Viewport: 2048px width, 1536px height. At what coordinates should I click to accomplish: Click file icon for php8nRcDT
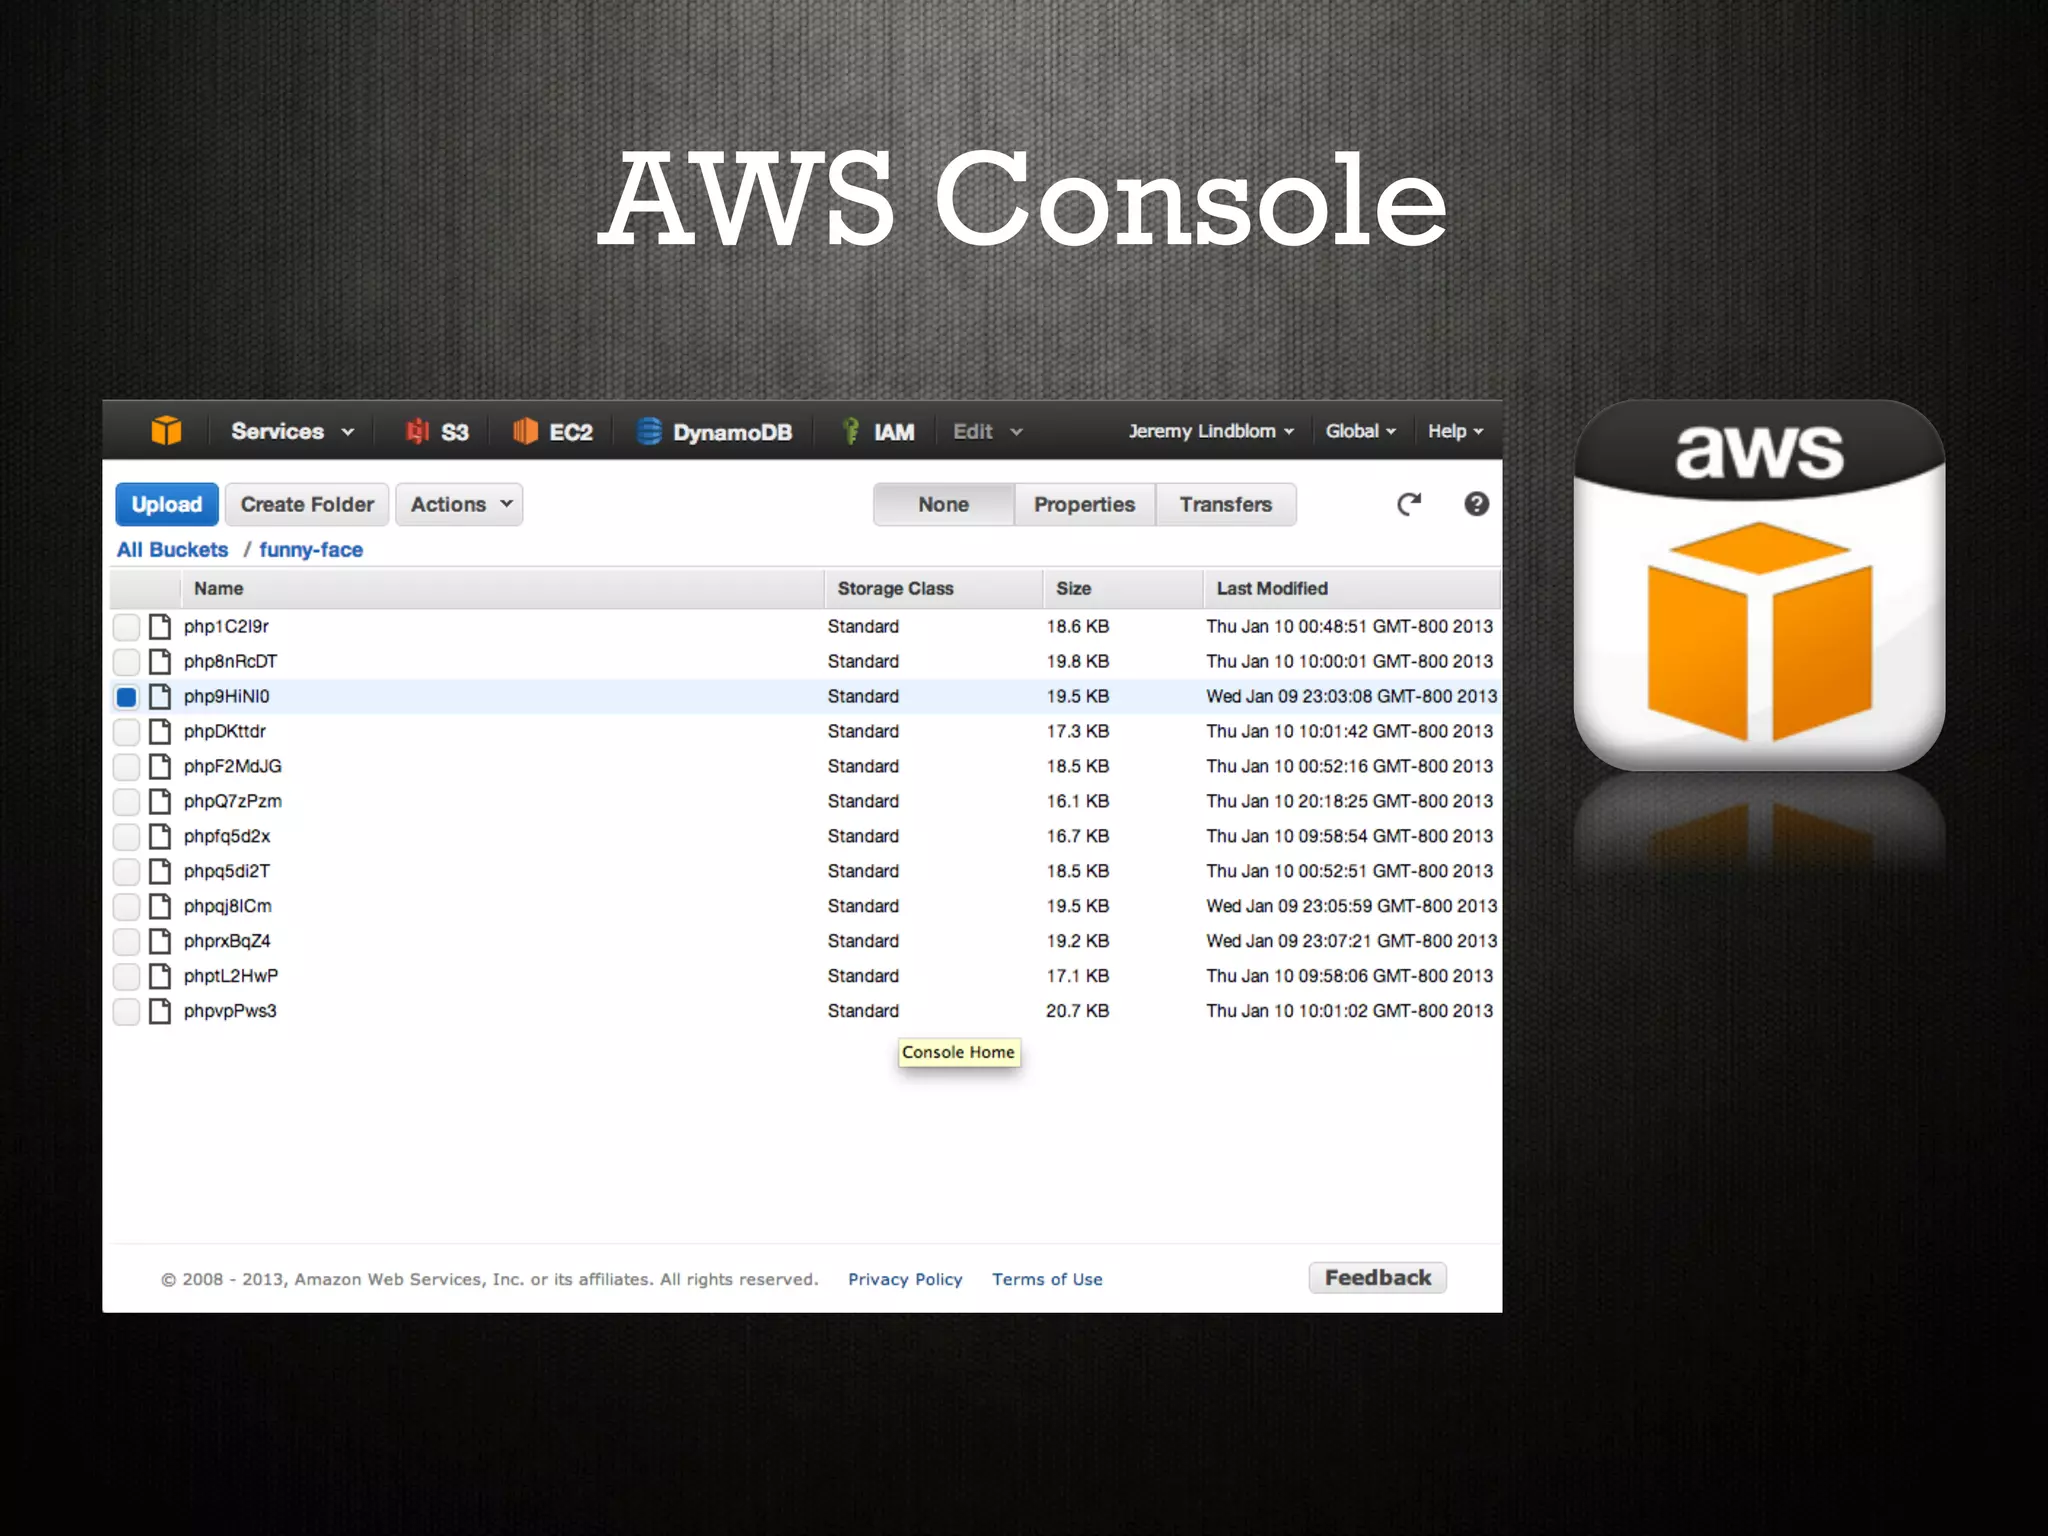(160, 662)
